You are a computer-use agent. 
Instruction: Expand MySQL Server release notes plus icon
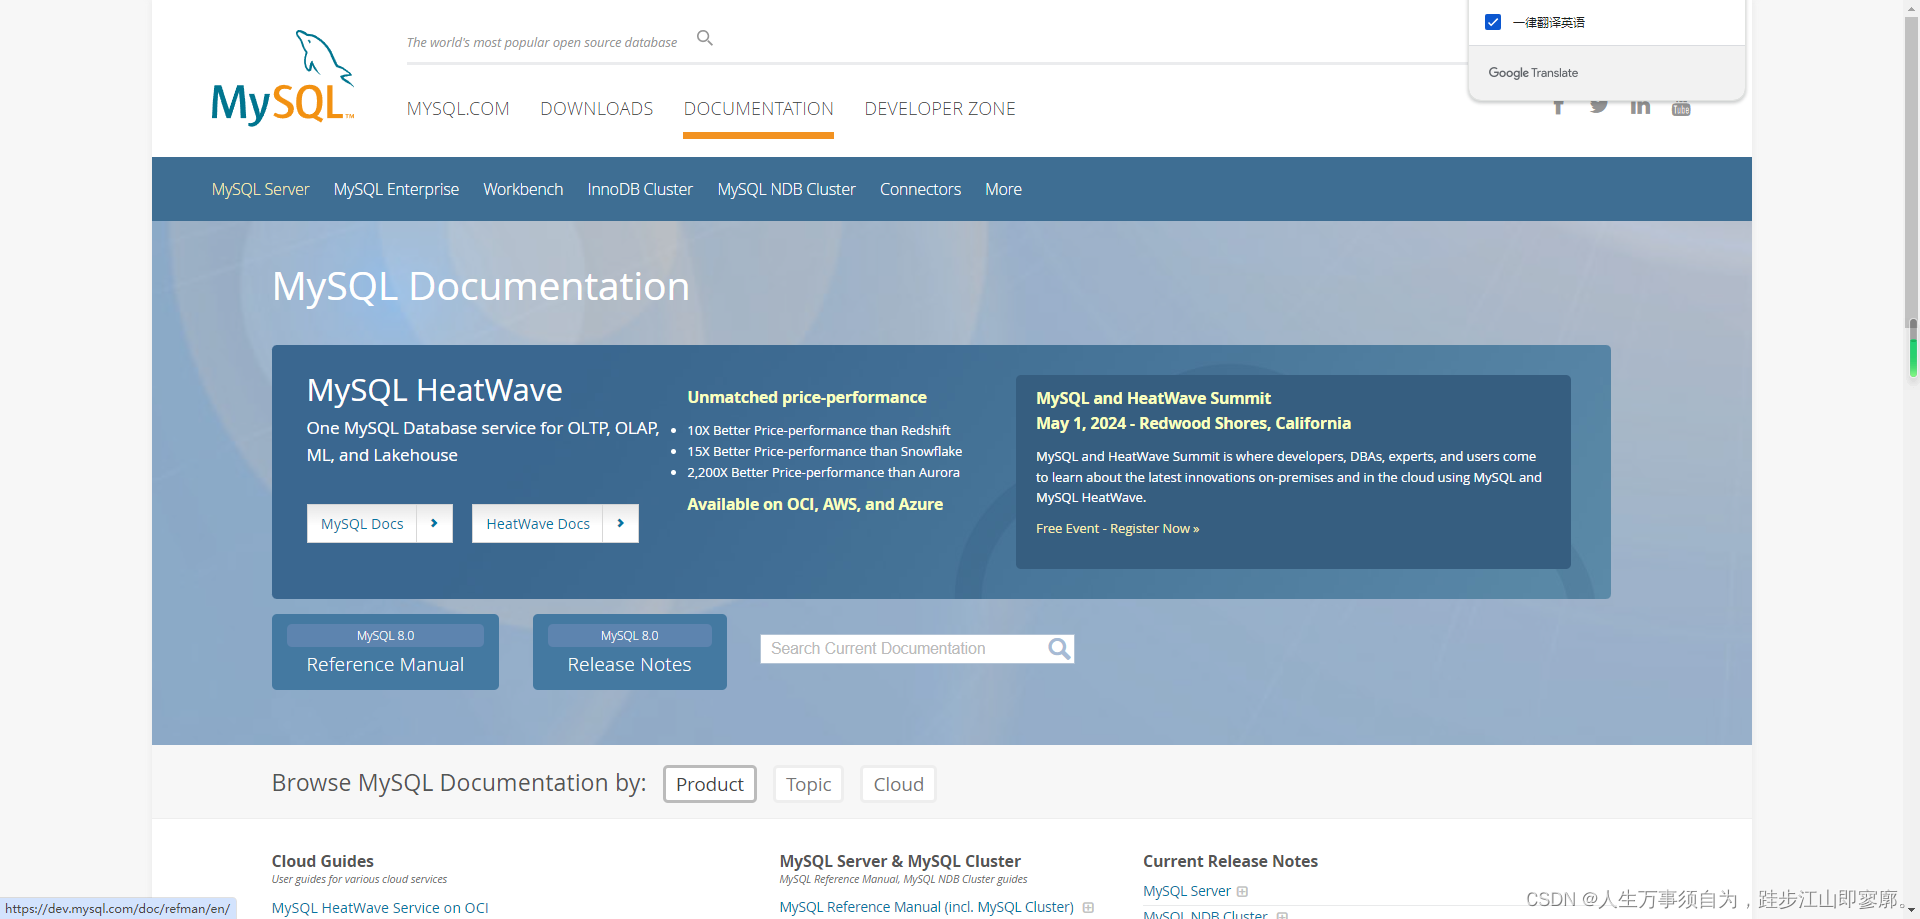tap(1242, 892)
